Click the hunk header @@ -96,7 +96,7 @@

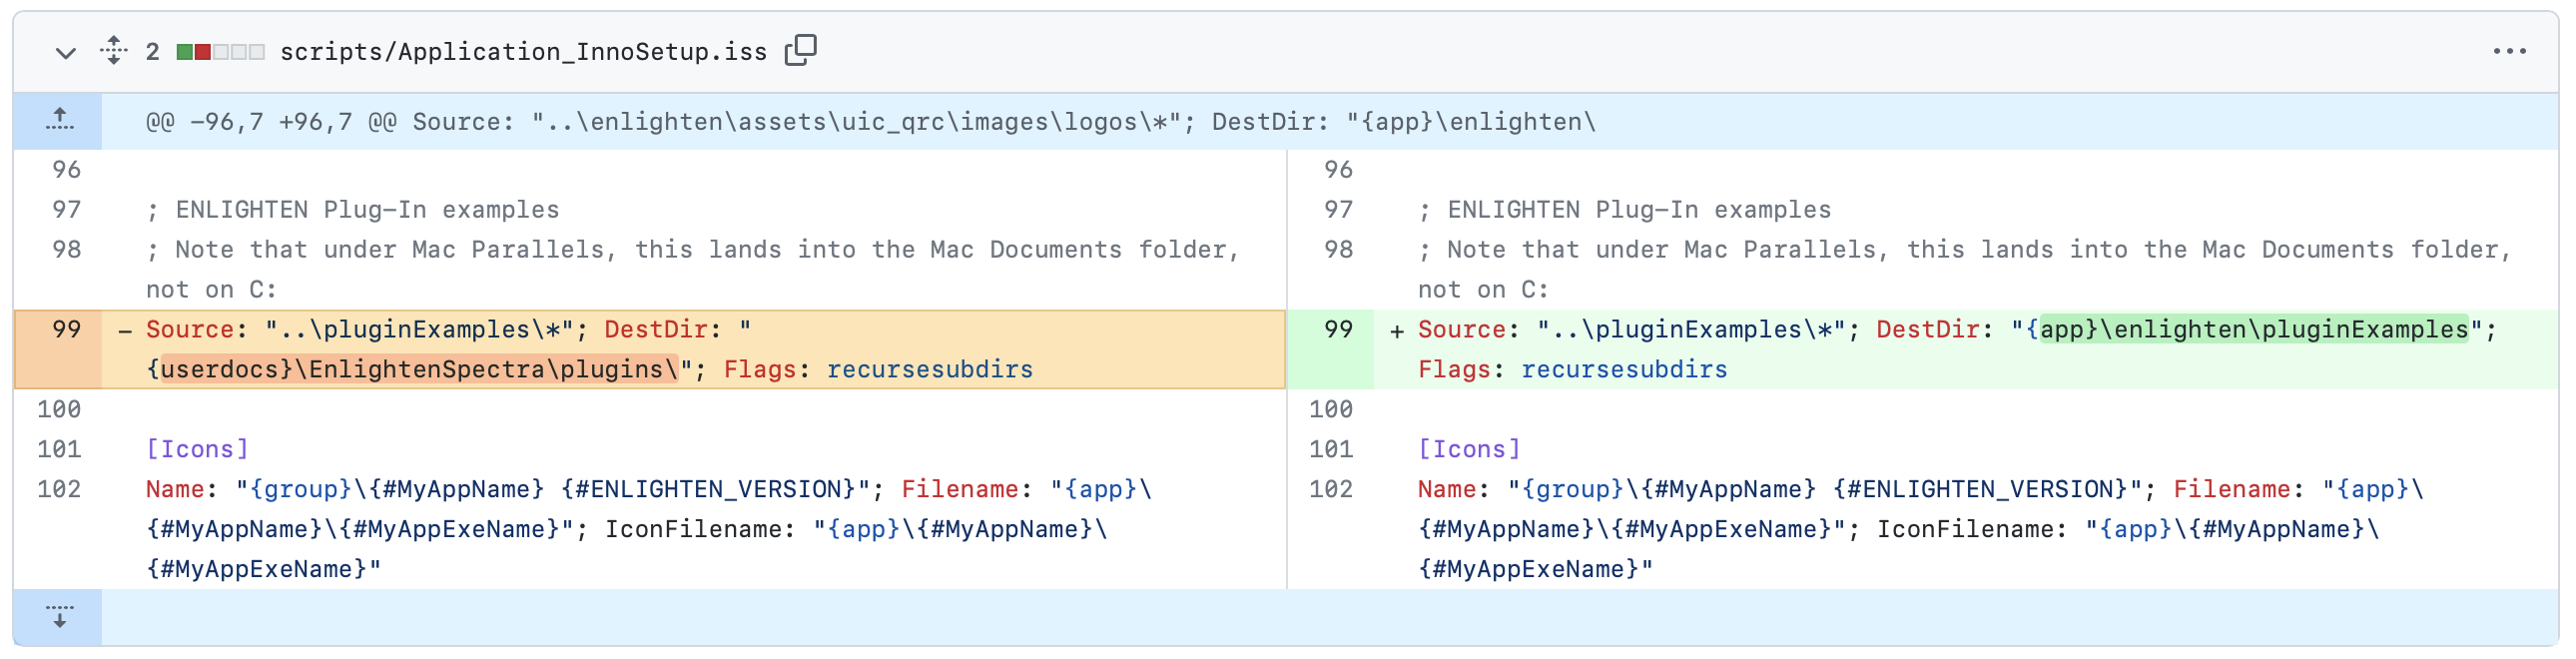coord(870,122)
